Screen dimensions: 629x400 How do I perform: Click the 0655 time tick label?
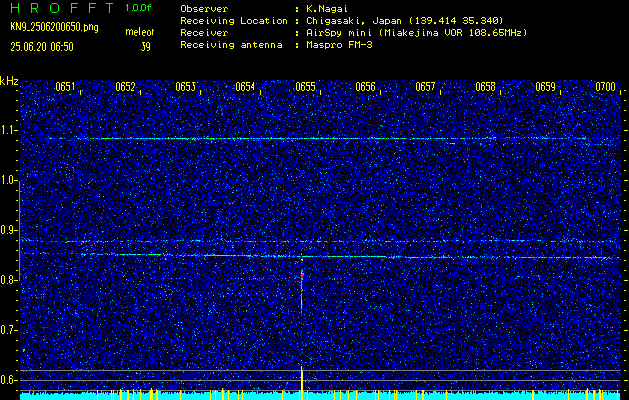305,87
